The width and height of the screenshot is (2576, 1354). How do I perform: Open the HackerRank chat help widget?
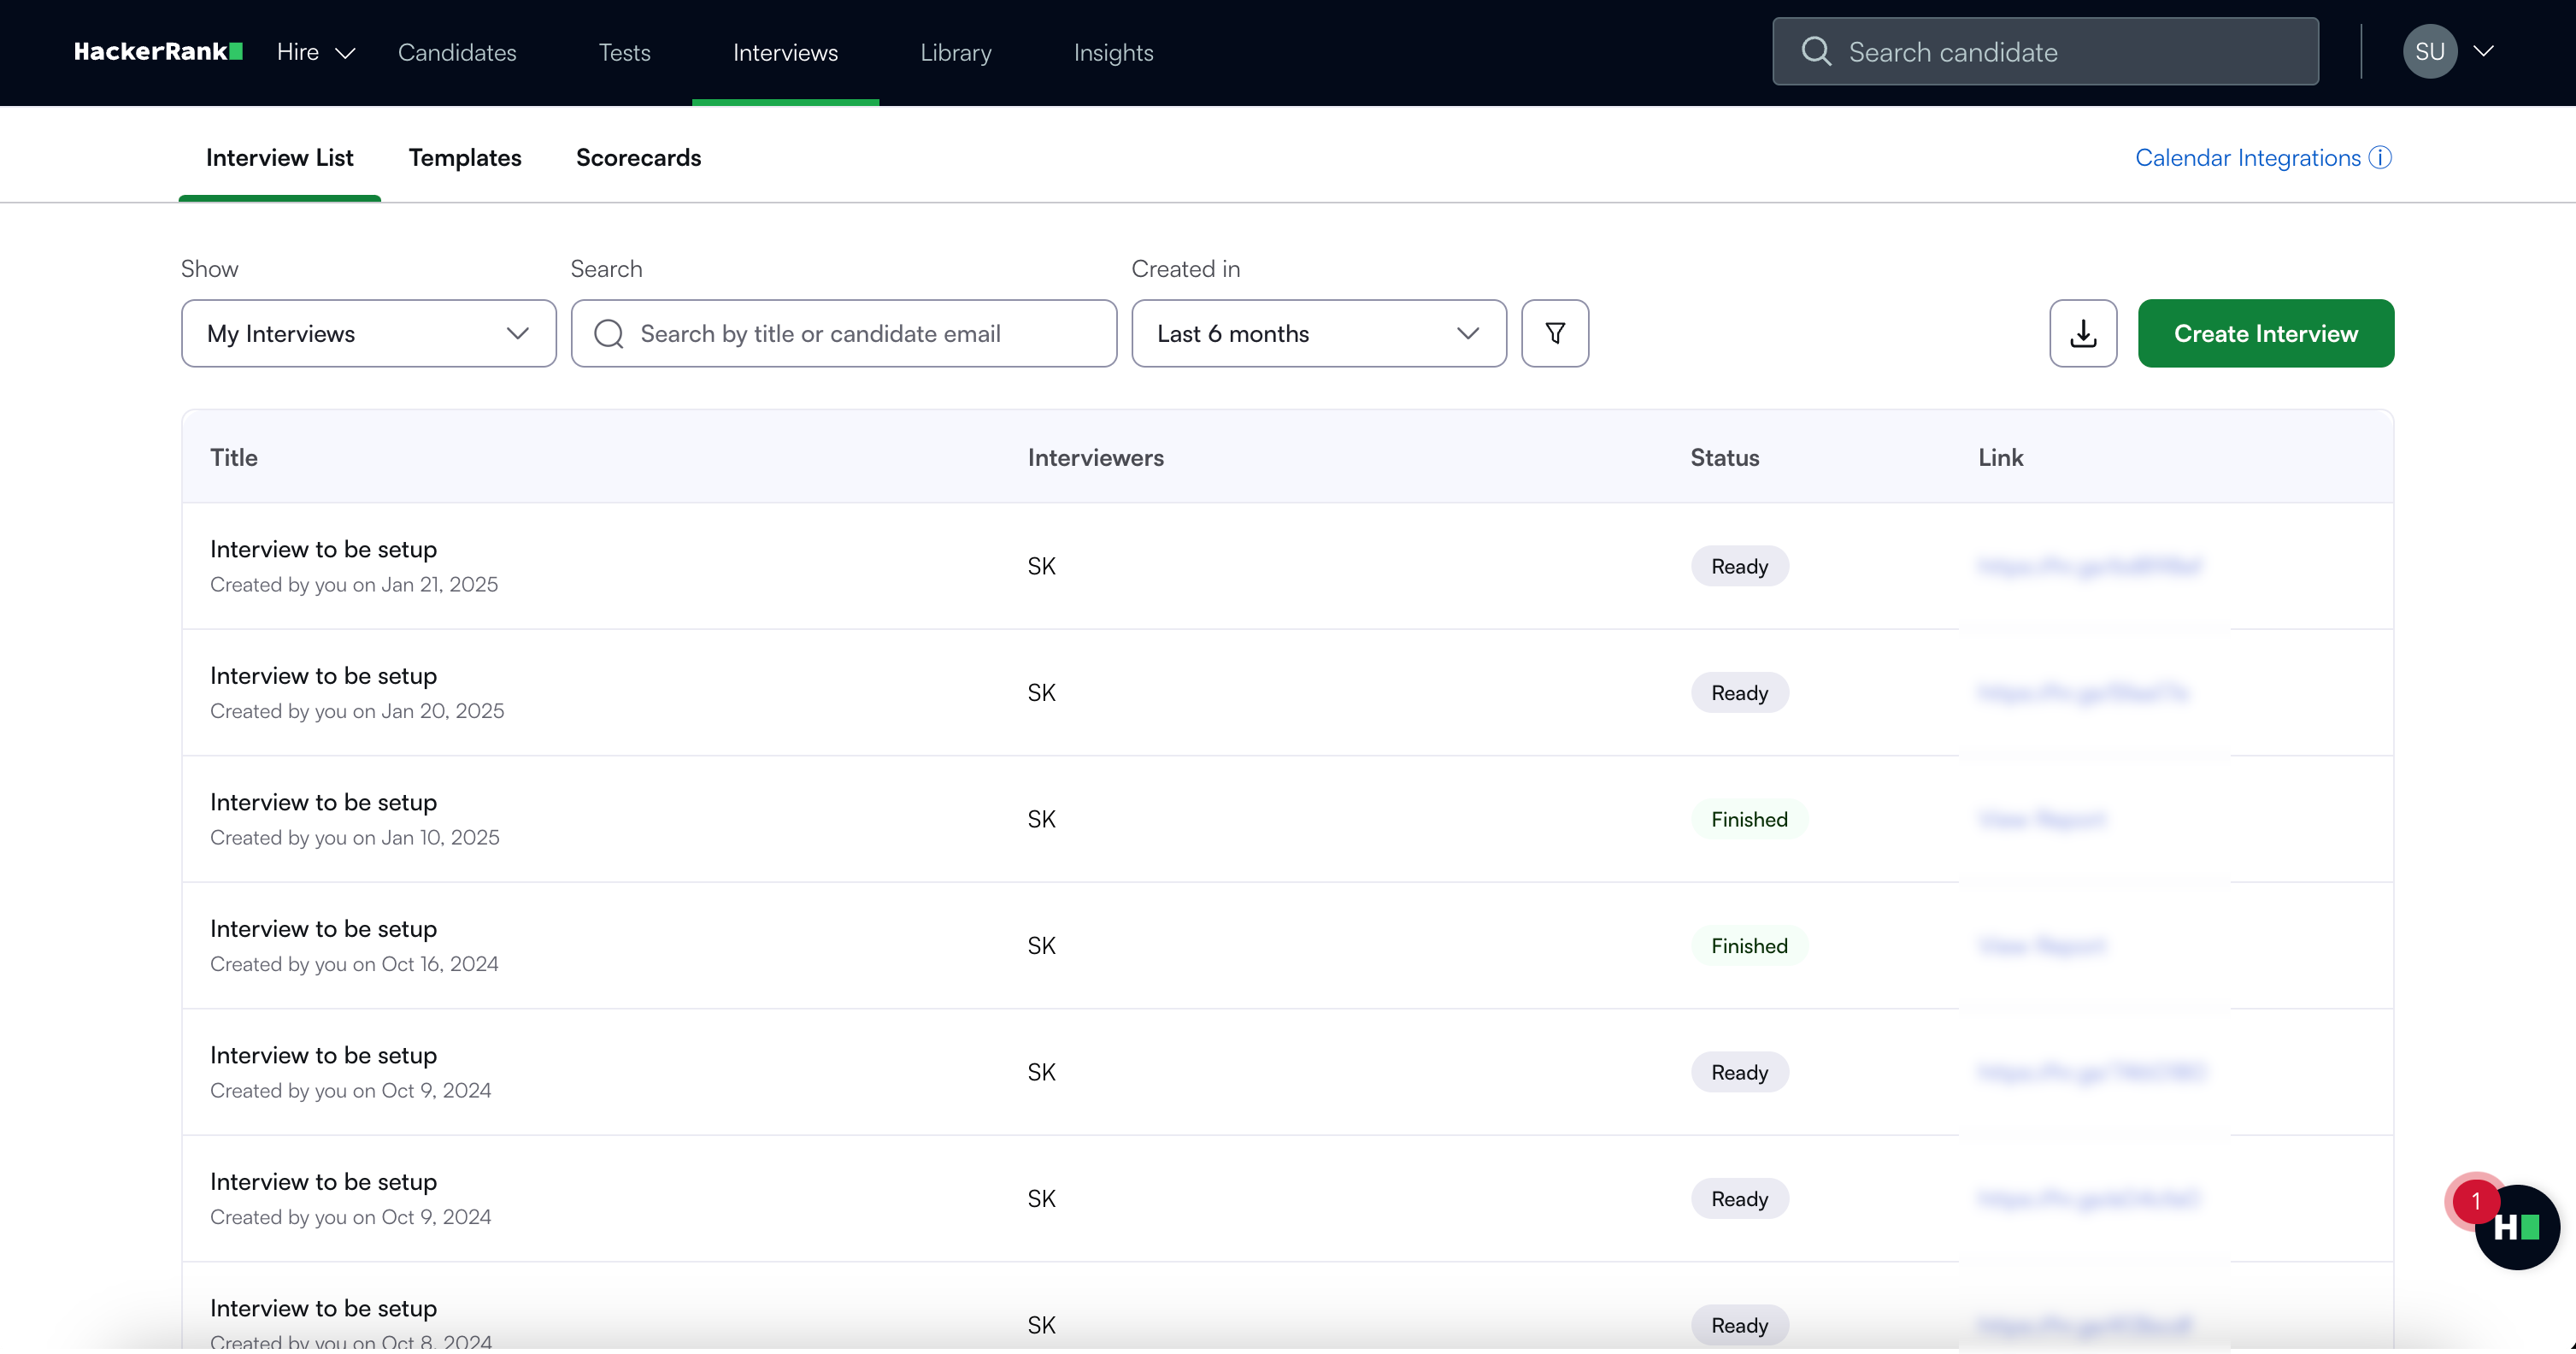[2519, 1229]
